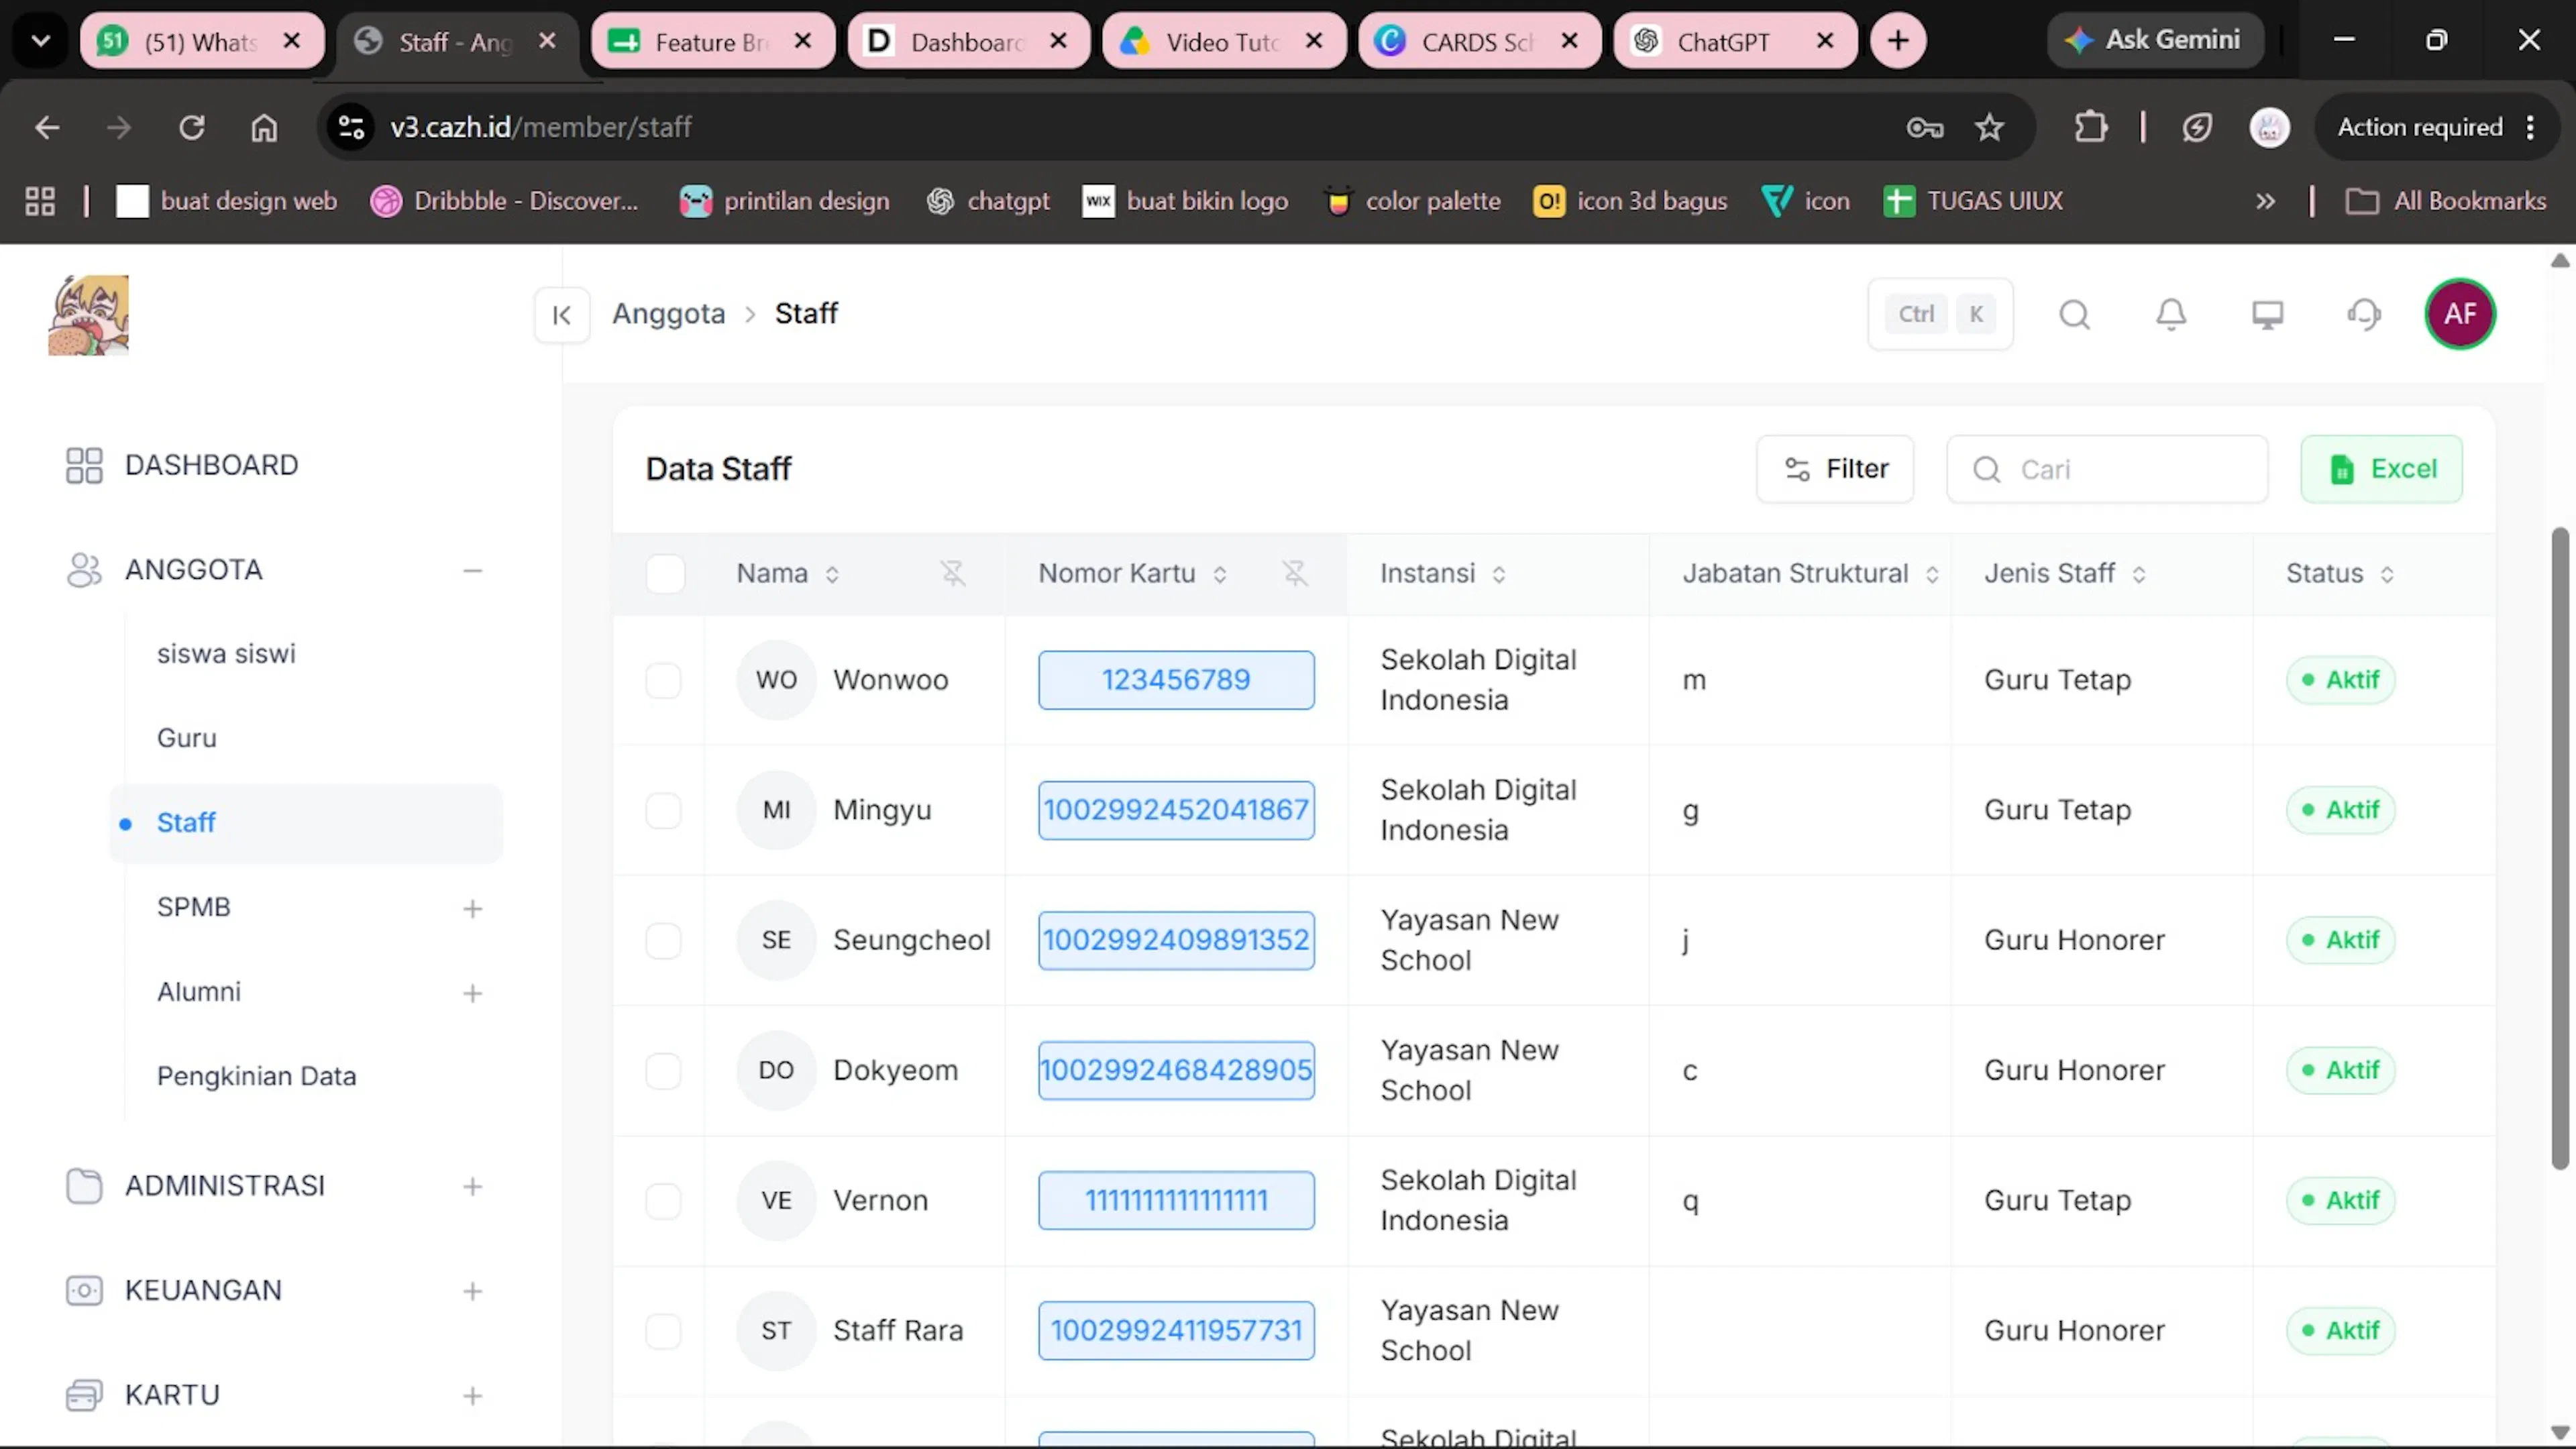Click the school logo image in sidebar
Image resolution: width=2576 pixels, height=1449 pixels.
[89, 315]
